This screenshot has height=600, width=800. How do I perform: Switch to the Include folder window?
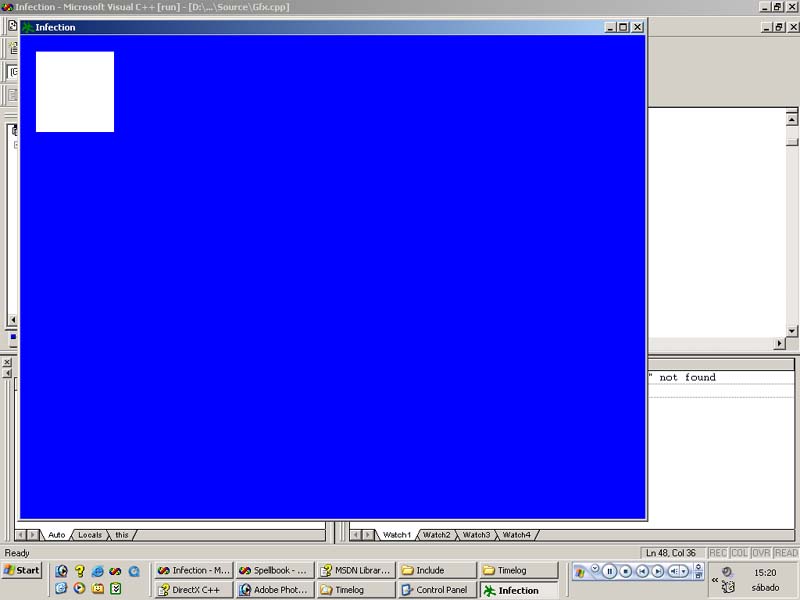pyautogui.click(x=437, y=570)
